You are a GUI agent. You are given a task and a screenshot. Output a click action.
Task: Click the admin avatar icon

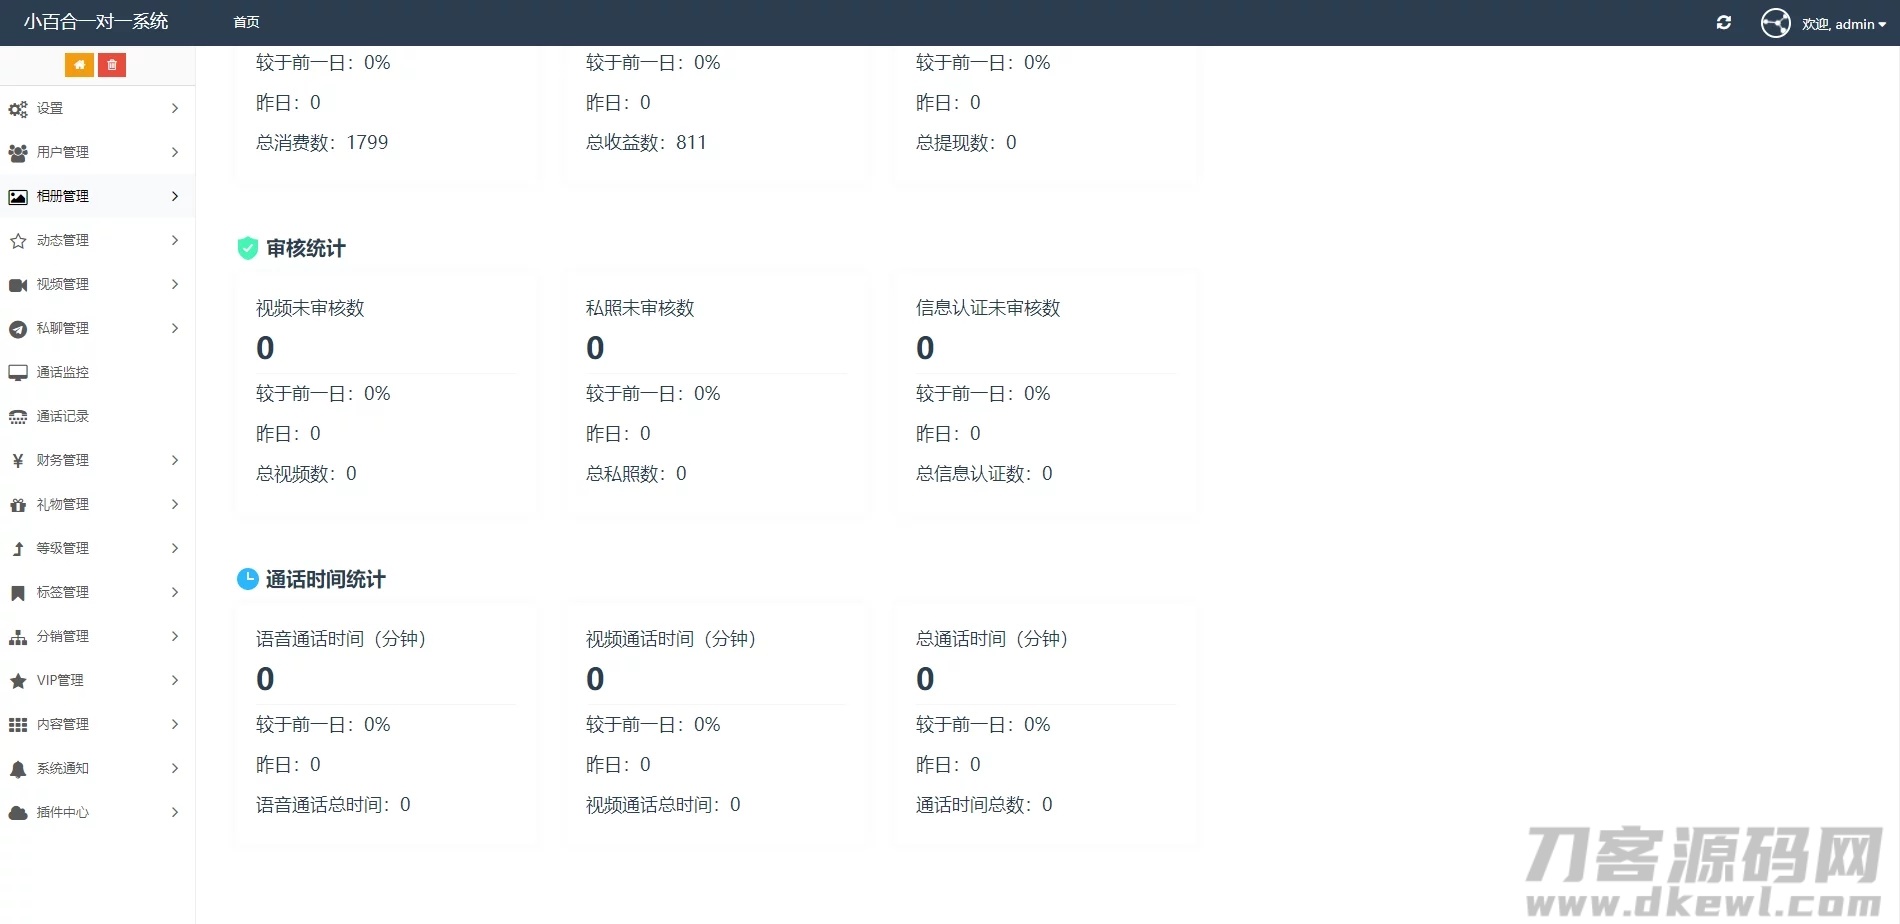pyautogui.click(x=1775, y=23)
